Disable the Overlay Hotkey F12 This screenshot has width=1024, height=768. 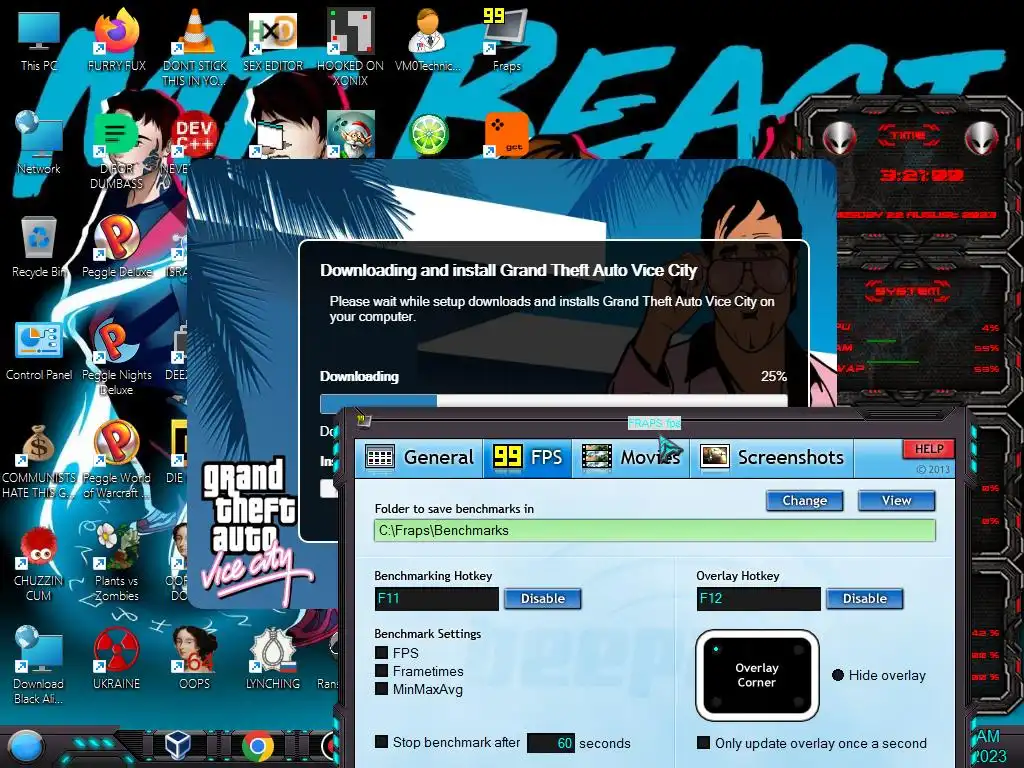click(865, 599)
